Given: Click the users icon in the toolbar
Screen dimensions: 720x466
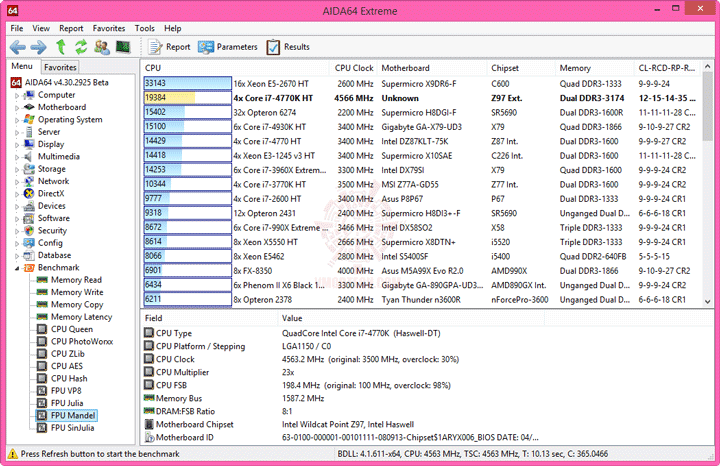Looking at the screenshot, I should (x=102, y=47).
